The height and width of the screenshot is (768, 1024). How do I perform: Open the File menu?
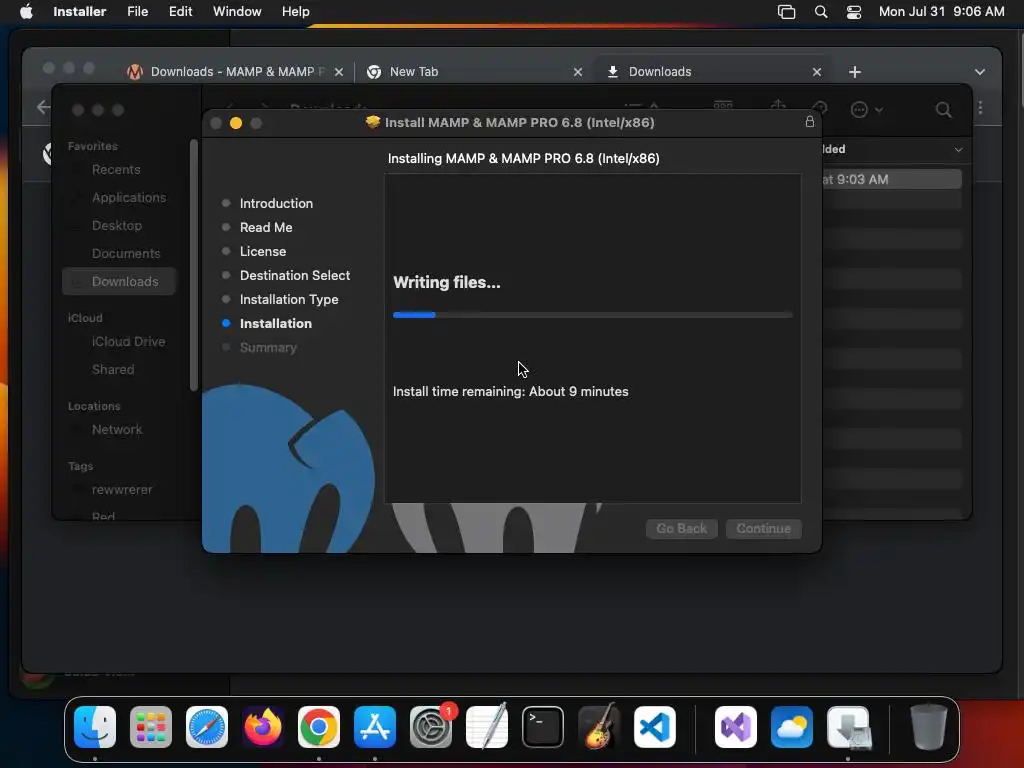click(138, 11)
